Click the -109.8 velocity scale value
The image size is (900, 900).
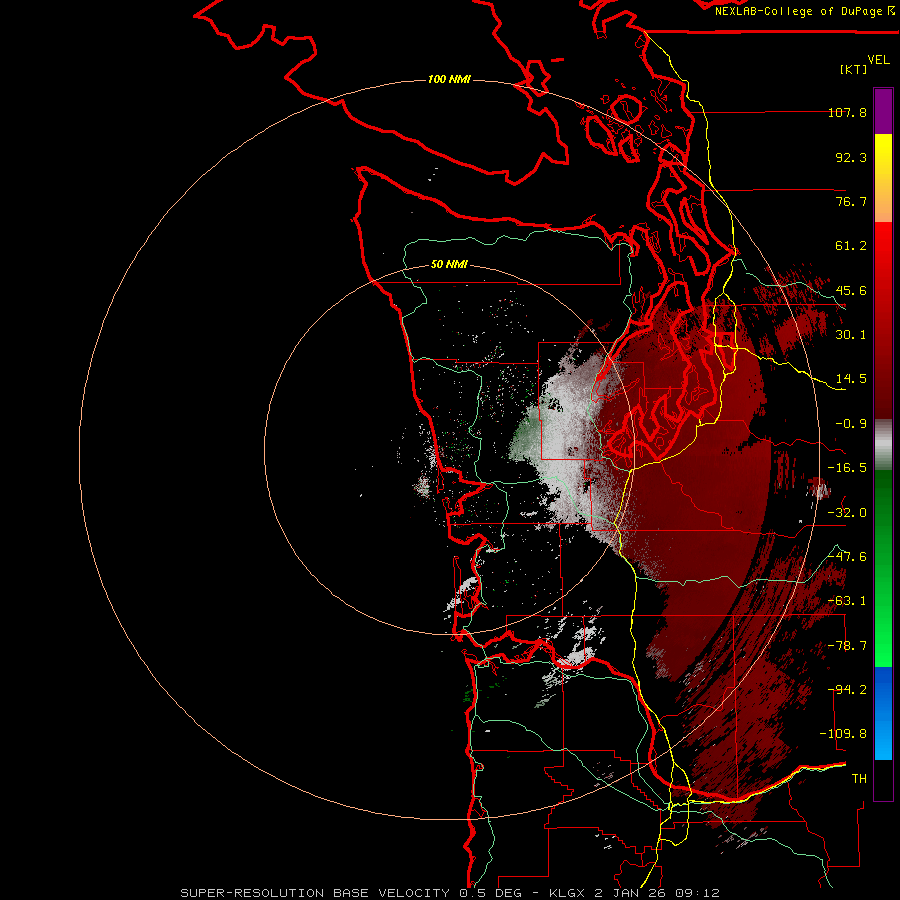pyautogui.click(x=843, y=734)
